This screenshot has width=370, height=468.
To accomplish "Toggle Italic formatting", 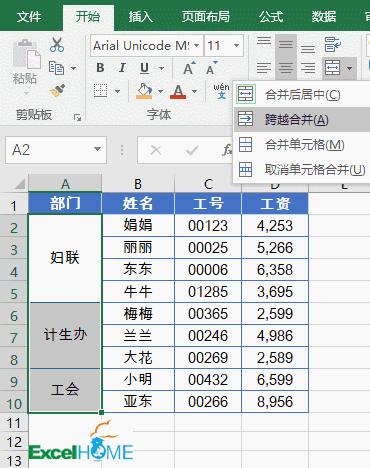I will point(122,68).
